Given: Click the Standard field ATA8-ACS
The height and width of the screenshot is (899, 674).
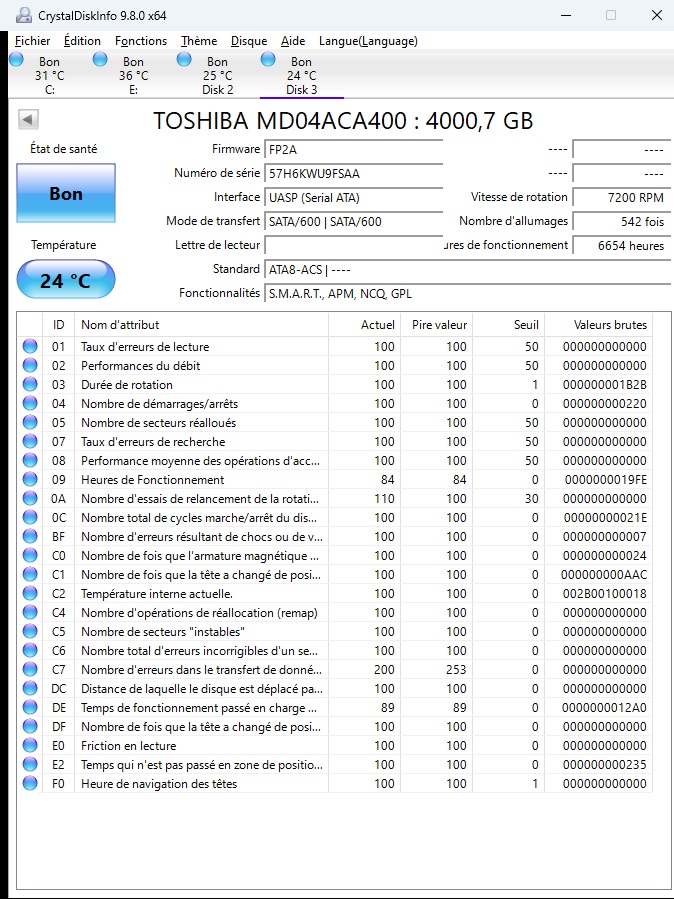Looking at the screenshot, I should (x=468, y=269).
